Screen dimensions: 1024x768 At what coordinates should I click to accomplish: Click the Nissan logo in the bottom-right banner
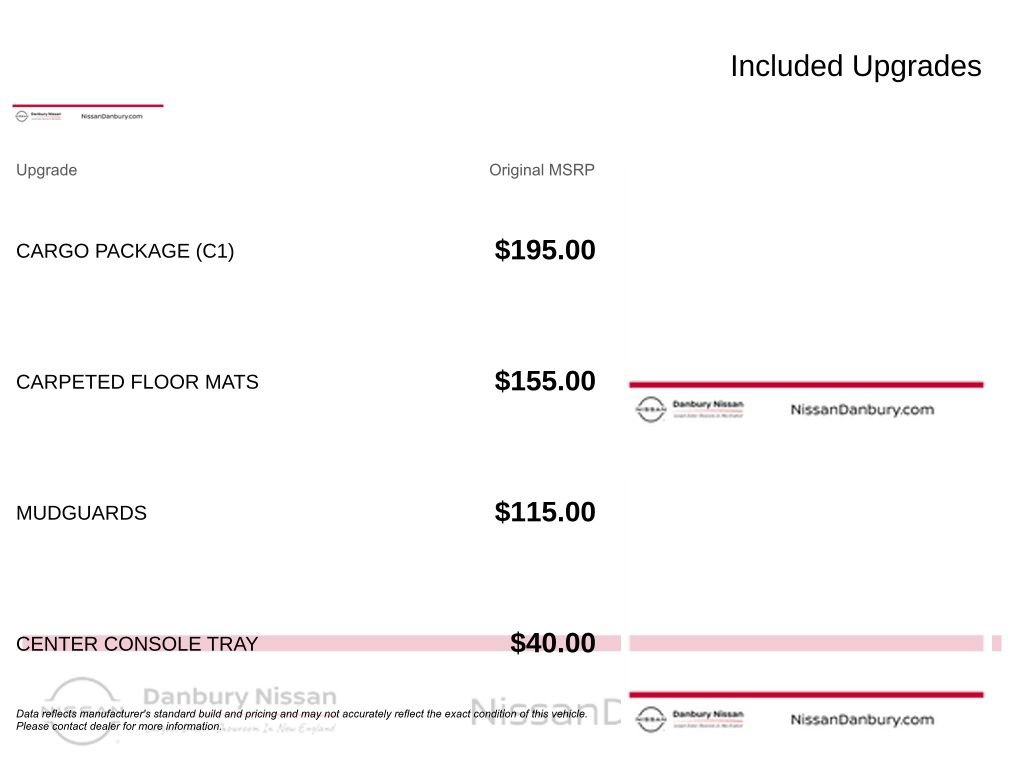coord(650,719)
